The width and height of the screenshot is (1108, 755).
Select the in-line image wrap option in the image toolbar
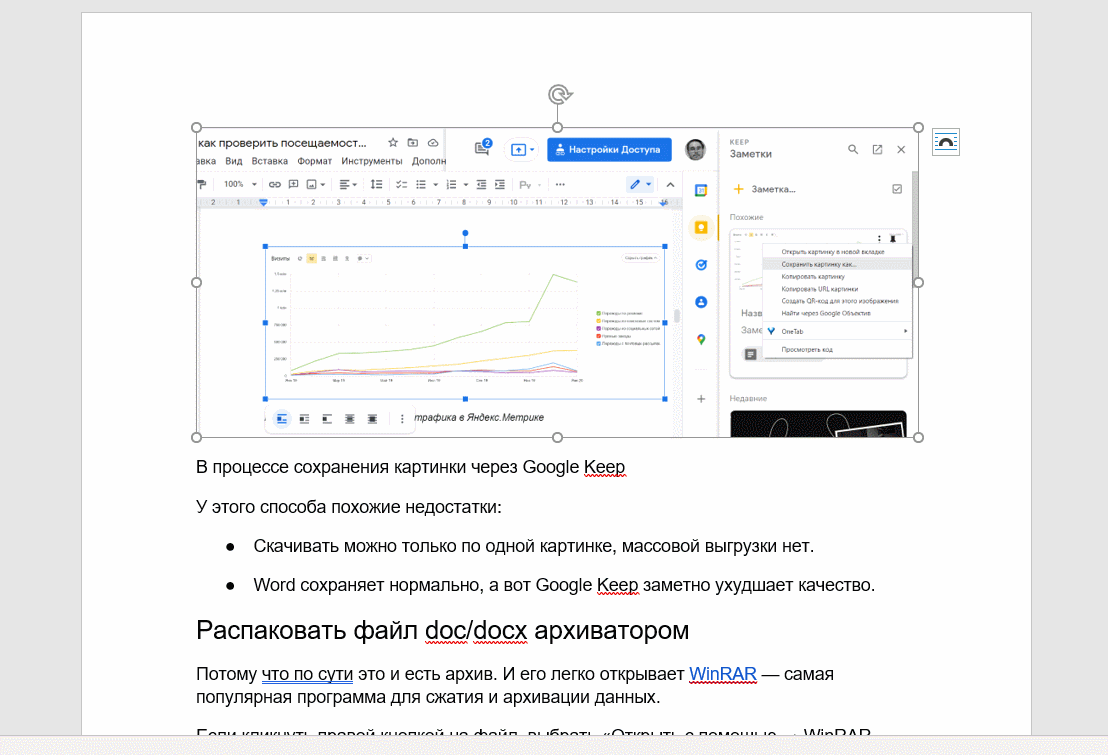click(x=282, y=419)
